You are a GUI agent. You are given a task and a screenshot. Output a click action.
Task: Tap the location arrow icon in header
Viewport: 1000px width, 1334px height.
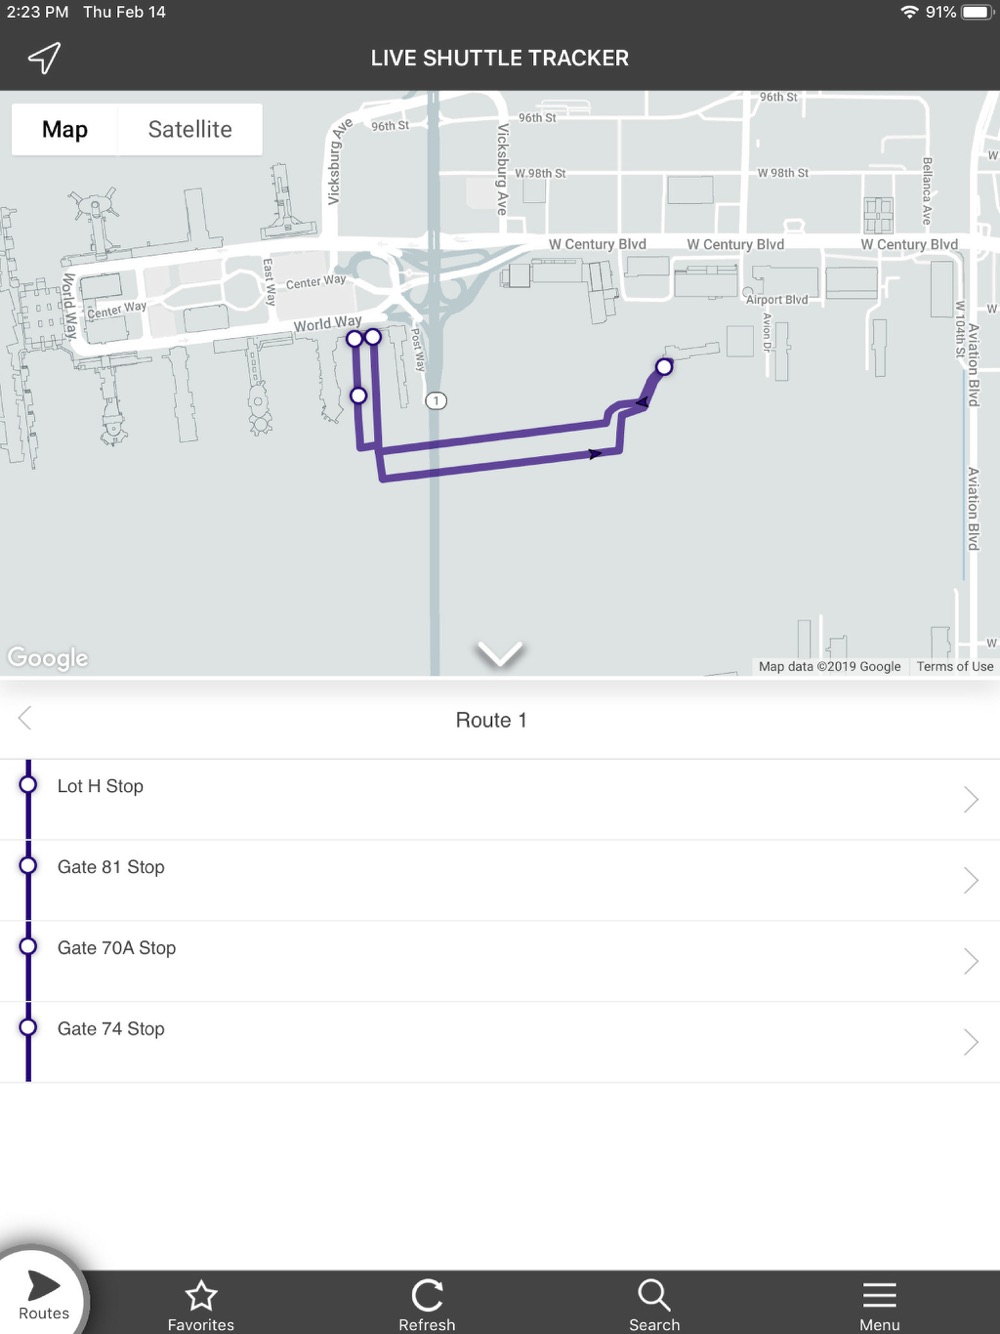44,58
